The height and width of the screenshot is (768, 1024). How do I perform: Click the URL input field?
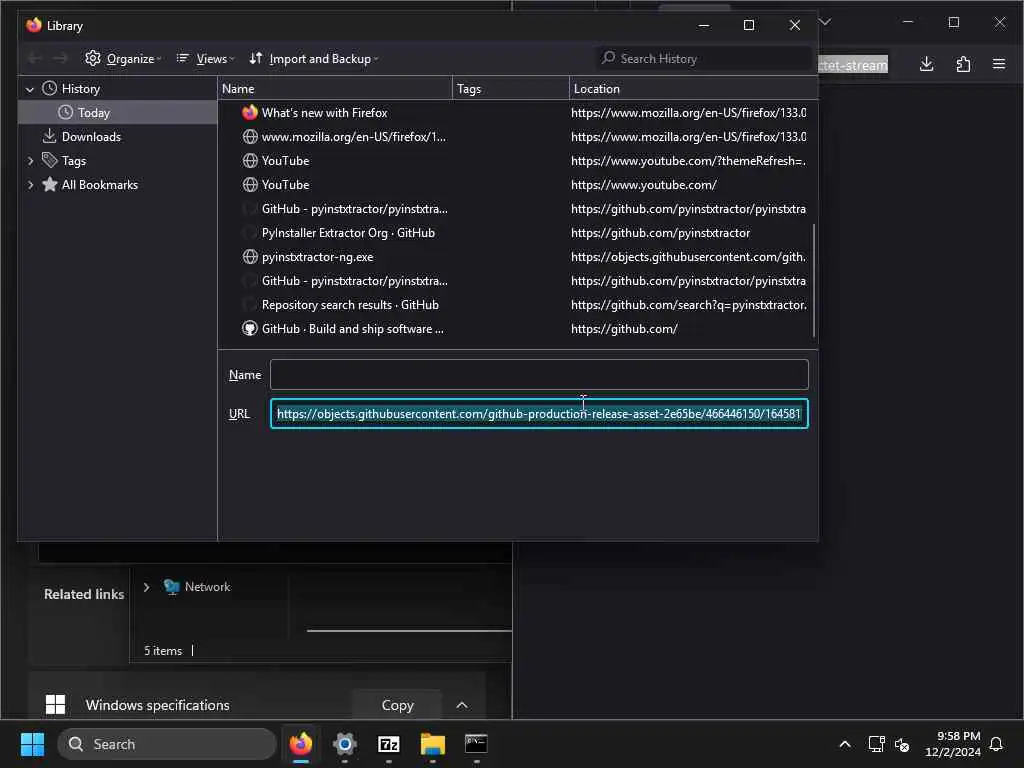click(539, 414)
